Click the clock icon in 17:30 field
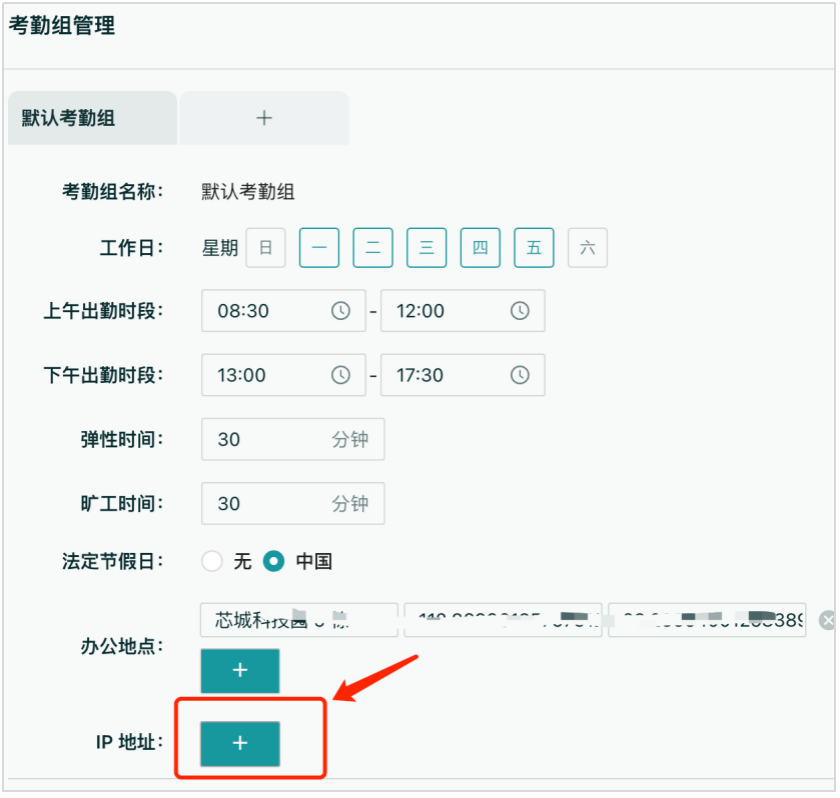The width and height of the screenshot is (840, 798). click(520, 375)
